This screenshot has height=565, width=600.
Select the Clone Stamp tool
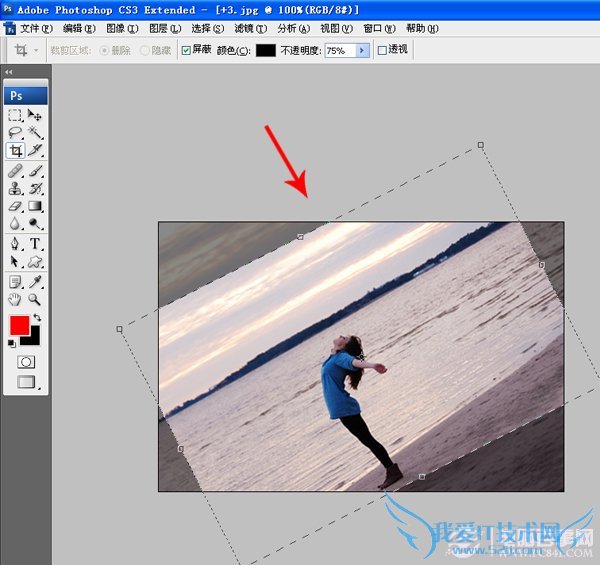pyautogui.click(x=15, y=189)
